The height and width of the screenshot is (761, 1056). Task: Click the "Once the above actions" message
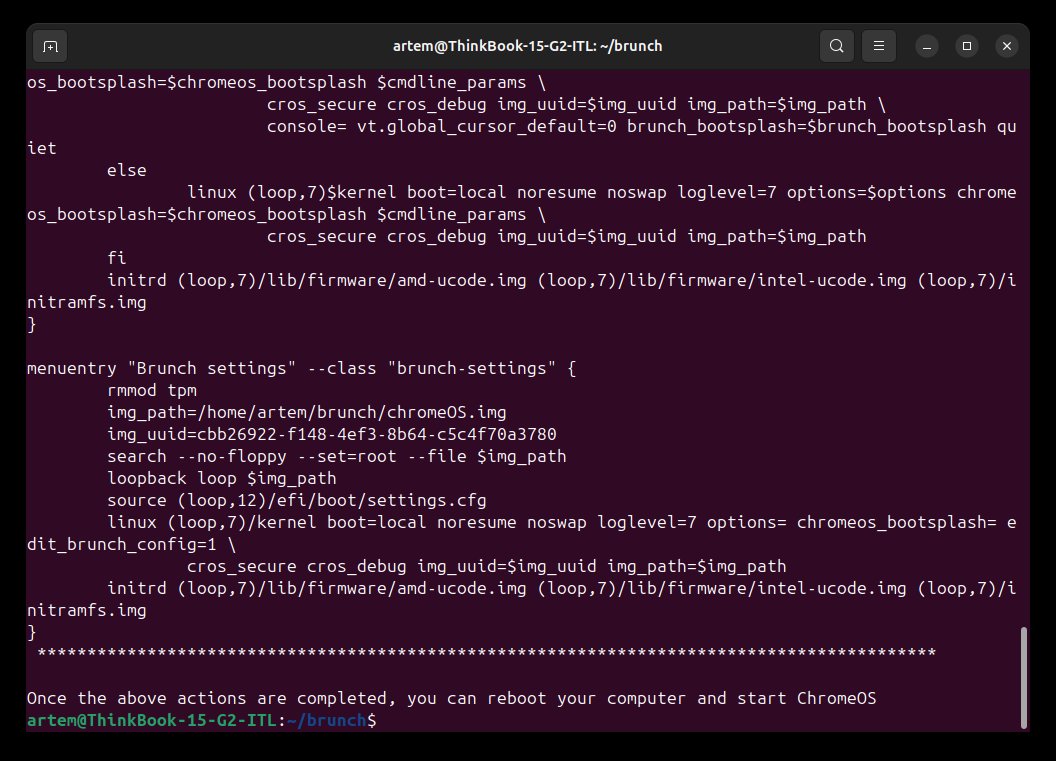[x=450, y=698]
